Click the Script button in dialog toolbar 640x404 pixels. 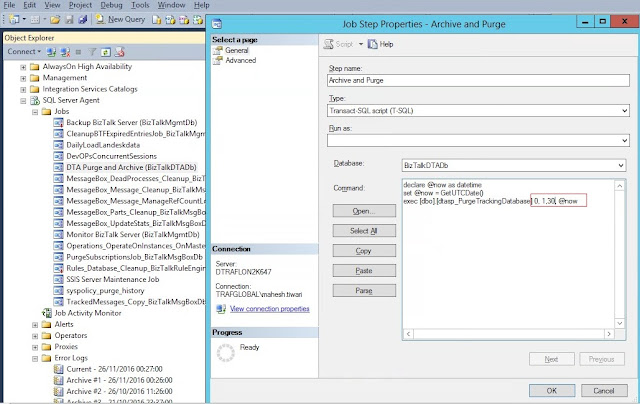(x=339, y=44)
